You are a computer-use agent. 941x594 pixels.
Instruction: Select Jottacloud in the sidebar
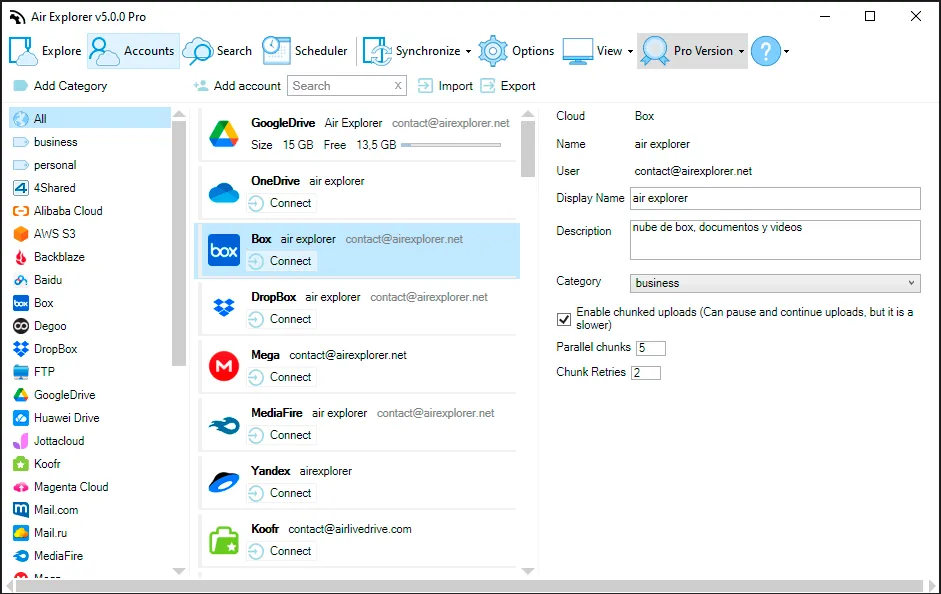[90, 441]
